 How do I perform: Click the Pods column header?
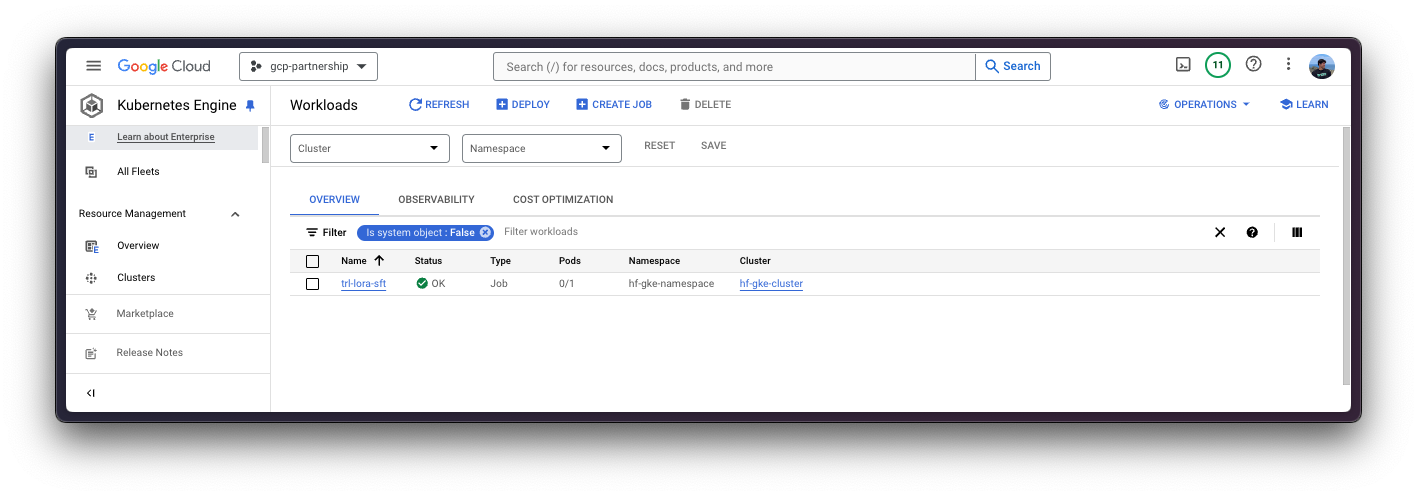pos(569,261)
